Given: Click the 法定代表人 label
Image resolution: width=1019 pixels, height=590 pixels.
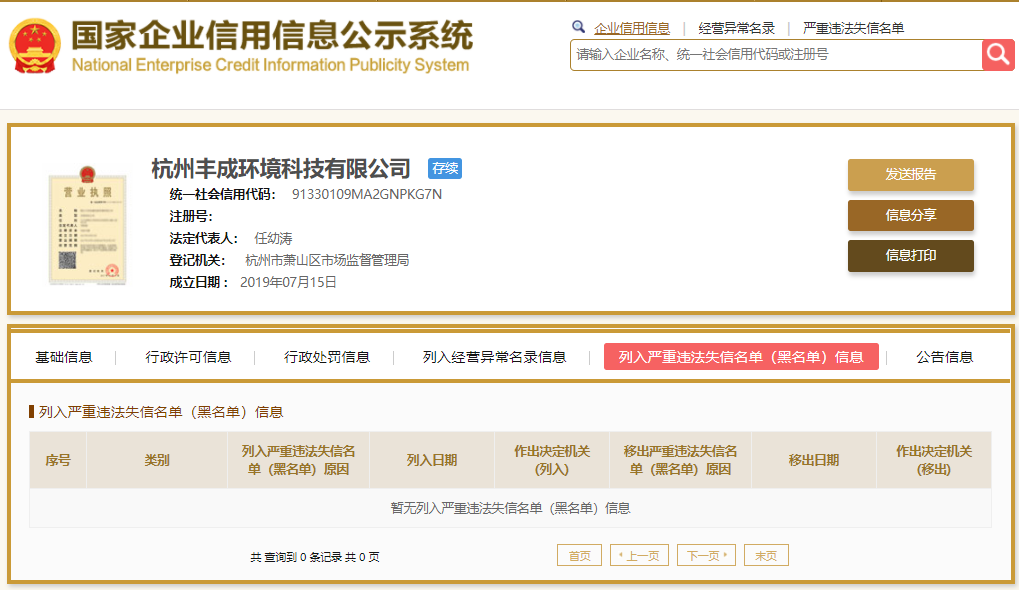Looking at the screenshot, I should click(x=203, y=238).
